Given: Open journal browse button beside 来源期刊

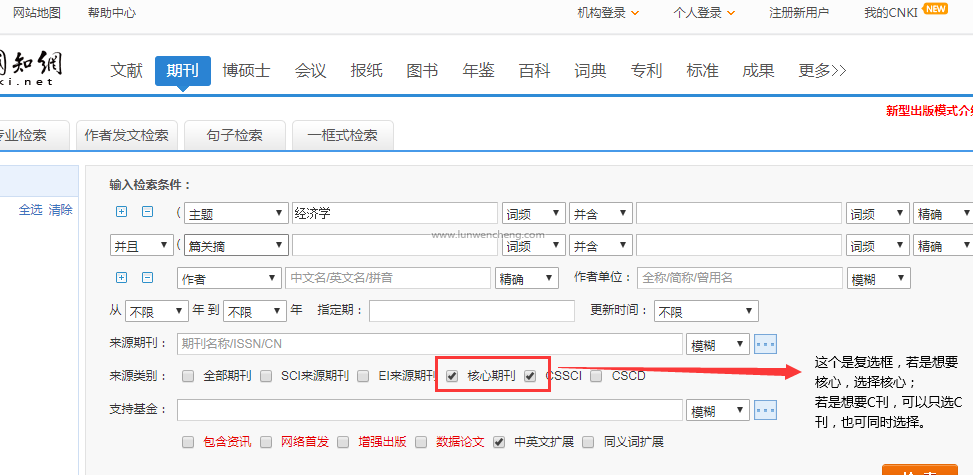Looking at the screenshot, I should tap(765, 343).
